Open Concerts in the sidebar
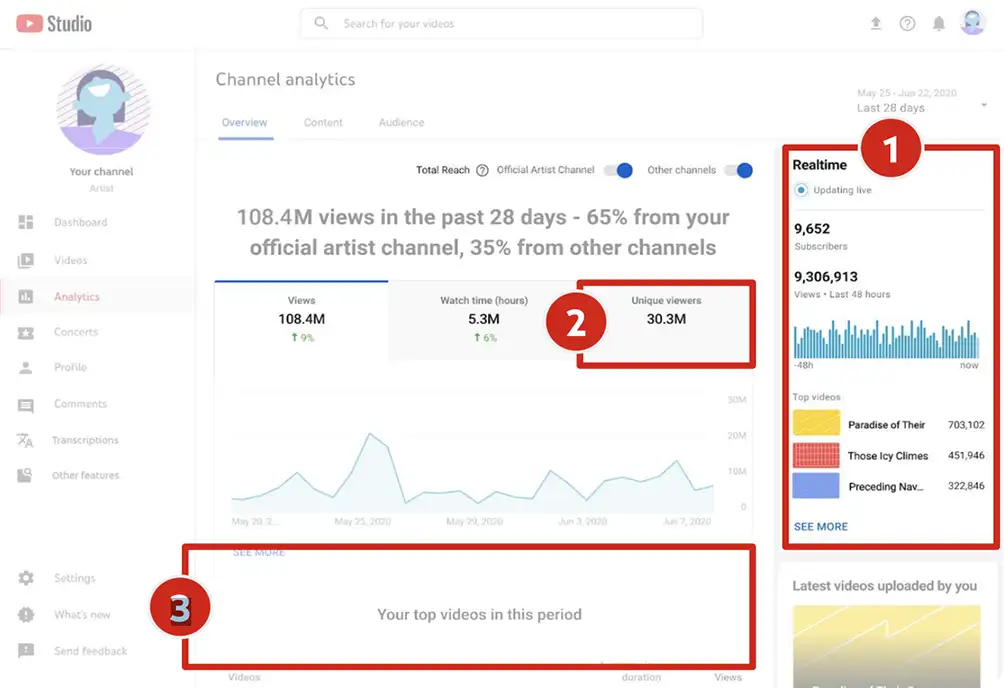The width and height of the screenshot is (1004, 688). [x=76, y=332]
